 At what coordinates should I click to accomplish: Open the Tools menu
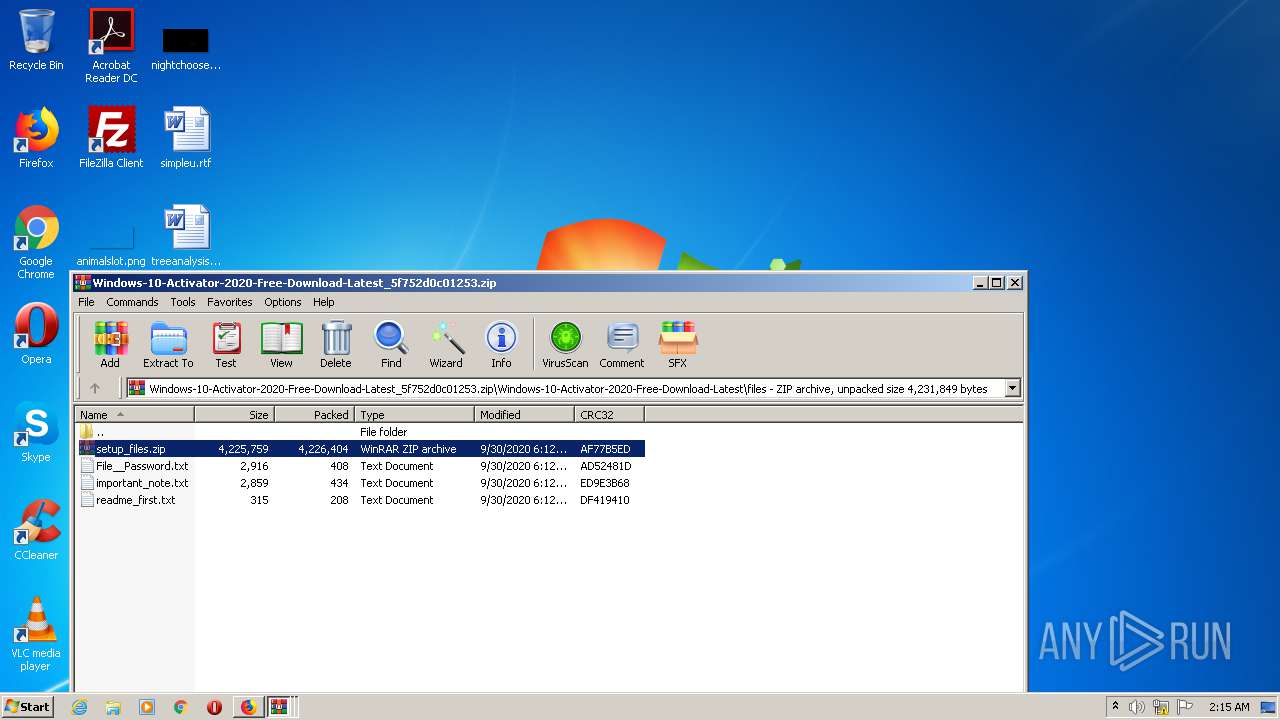click(183, 302)
